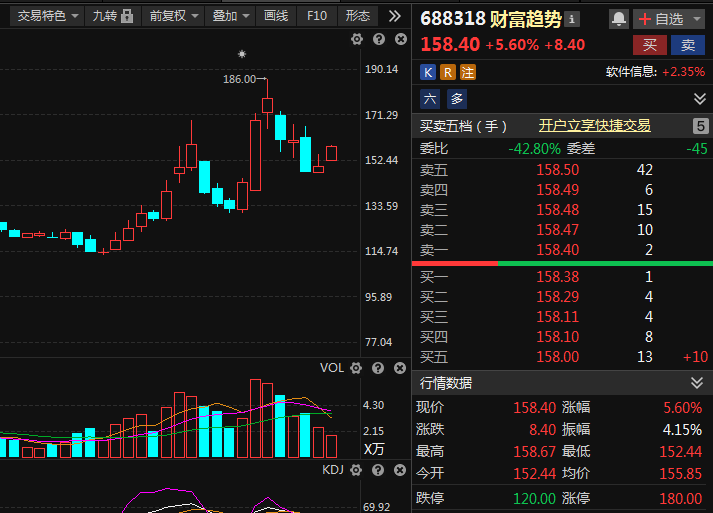Image resolution: width=713 pixels, height=513 pixels.
Task: Open help for the K-line chart
Action: click(379, 40)
